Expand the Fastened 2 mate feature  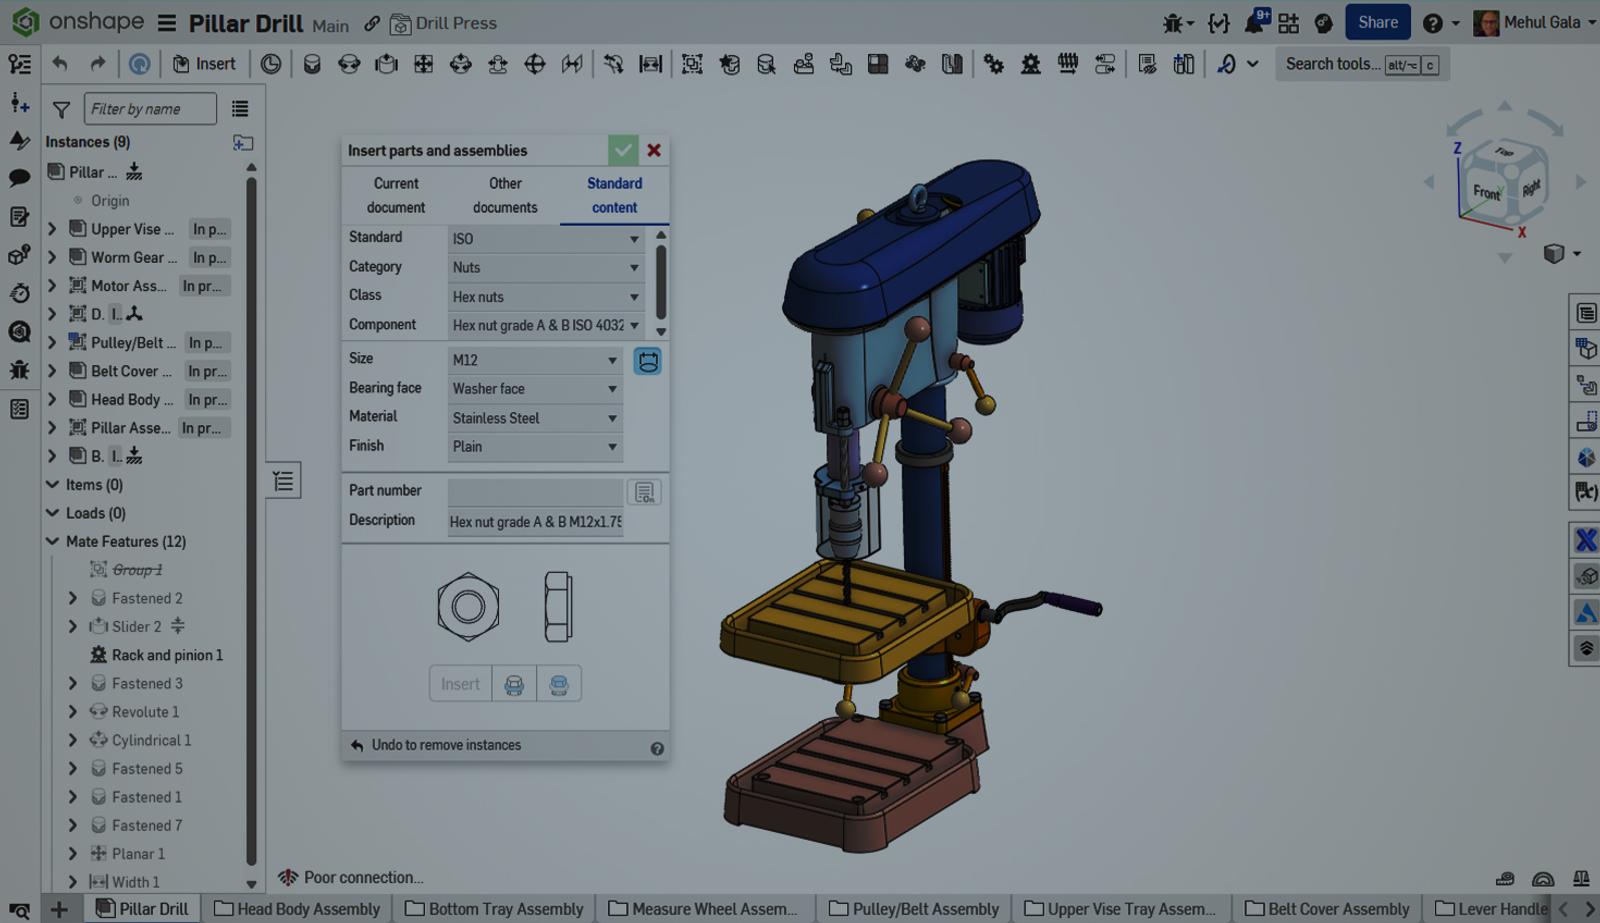pyautogui.click(x=72, y=598)
